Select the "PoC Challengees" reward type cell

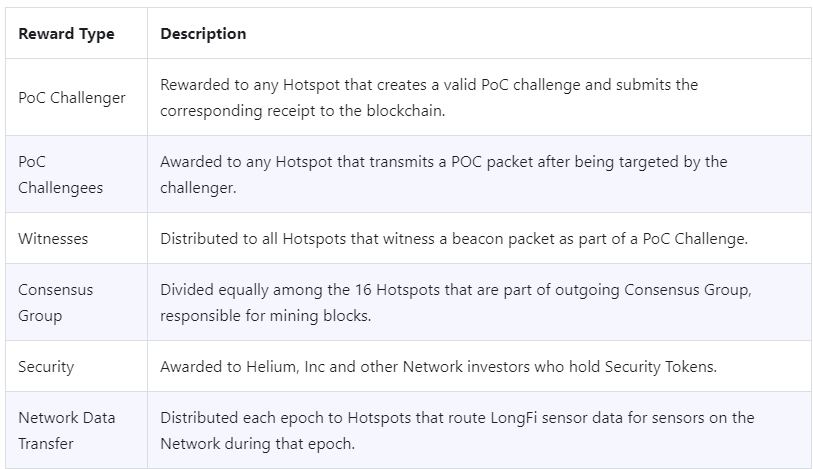60,174
